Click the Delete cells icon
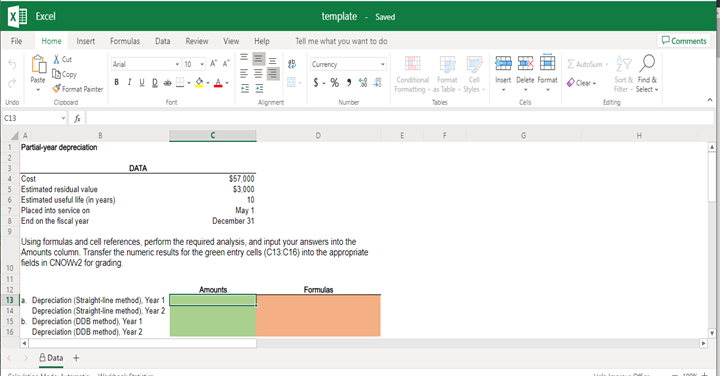Screen dimensions: 720x376 (x=525, y=63)
